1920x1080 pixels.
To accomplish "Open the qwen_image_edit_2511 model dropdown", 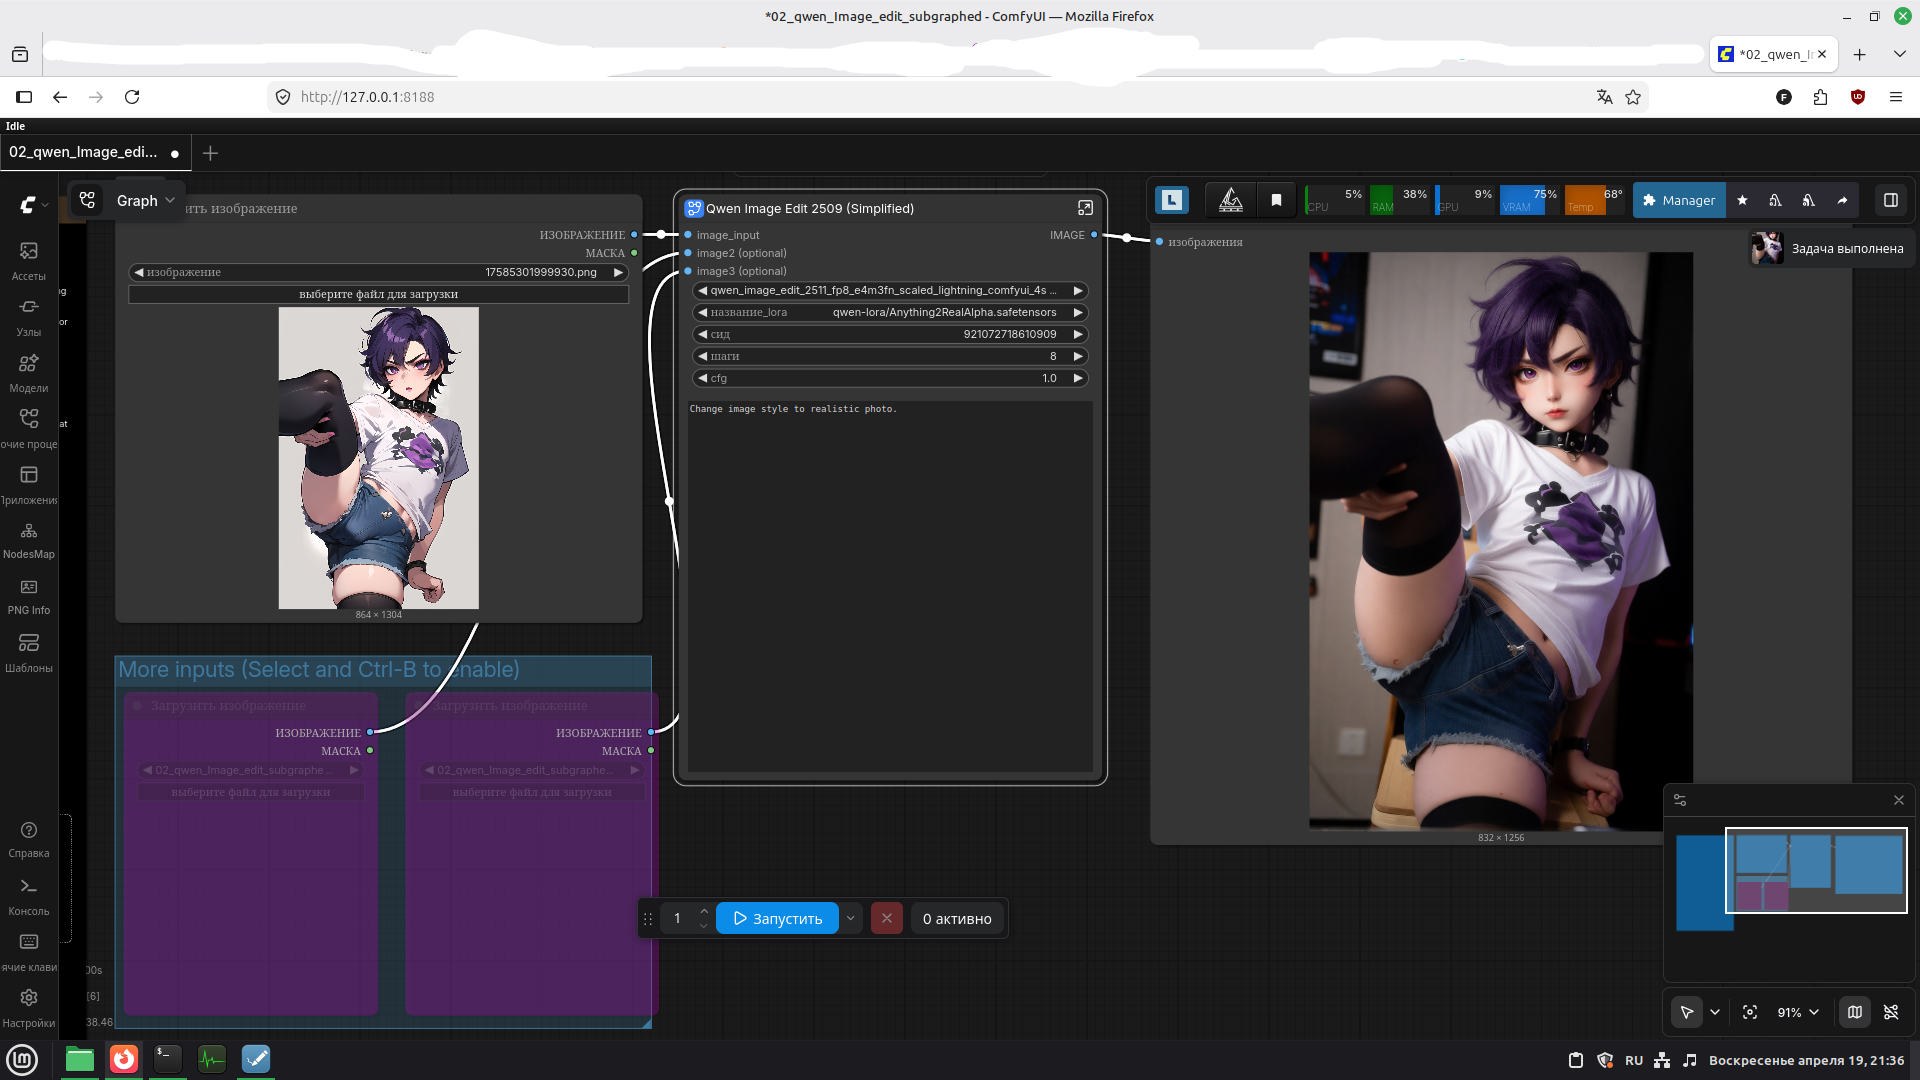I will pos(890,290).
